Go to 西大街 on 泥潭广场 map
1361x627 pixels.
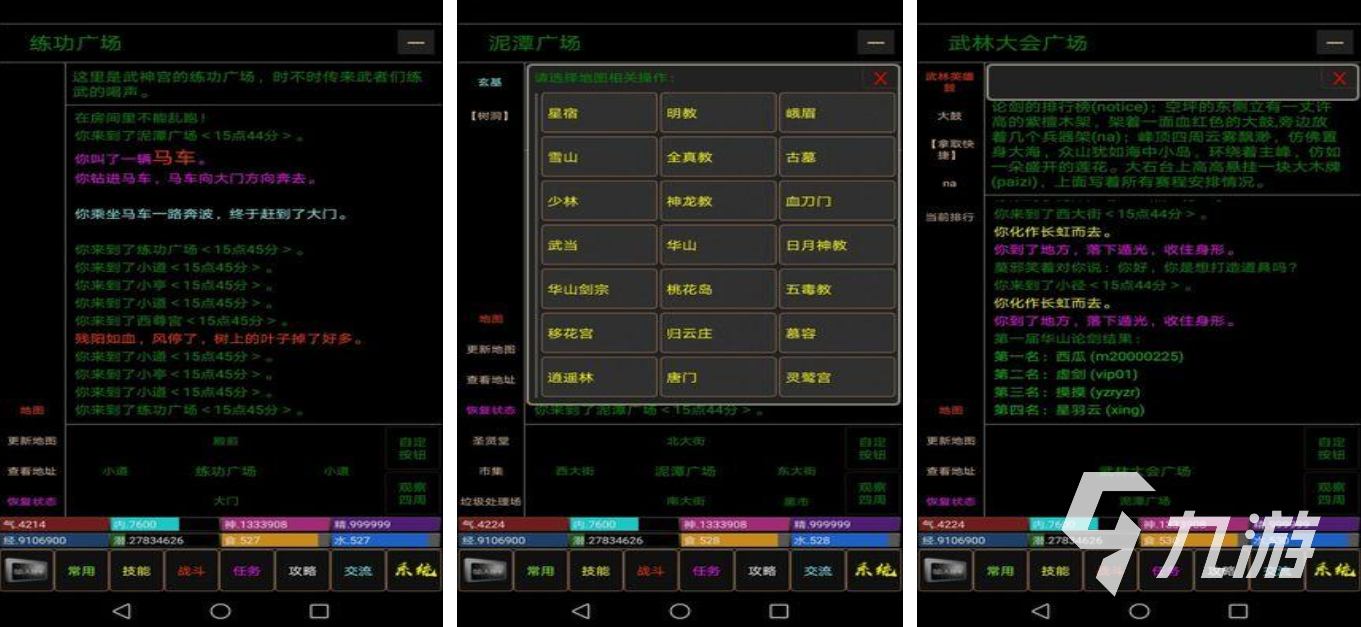coord(575,471)
